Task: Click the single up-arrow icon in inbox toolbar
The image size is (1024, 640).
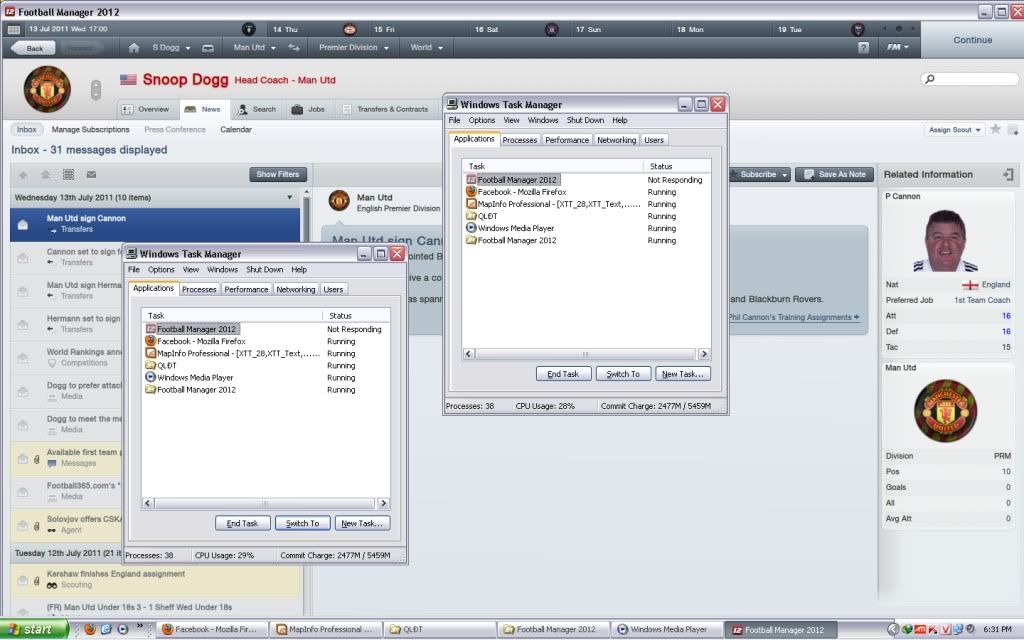Action: pyautogui.click(x=24, y=174)
